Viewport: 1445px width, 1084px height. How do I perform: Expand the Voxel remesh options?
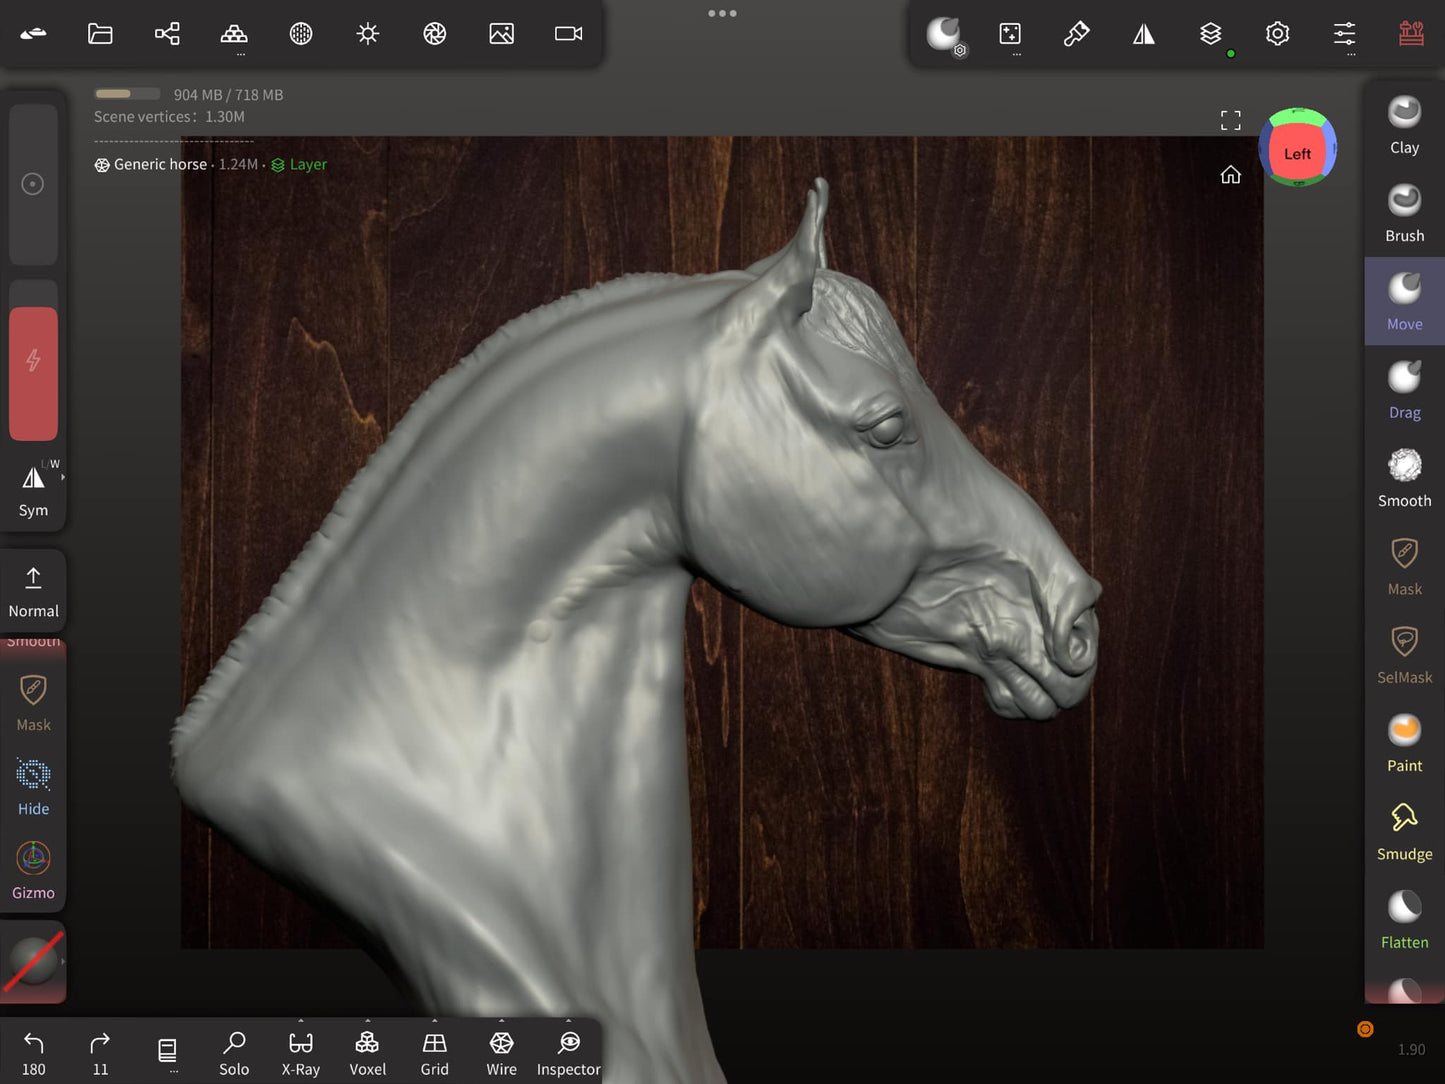pos(367,1022)
